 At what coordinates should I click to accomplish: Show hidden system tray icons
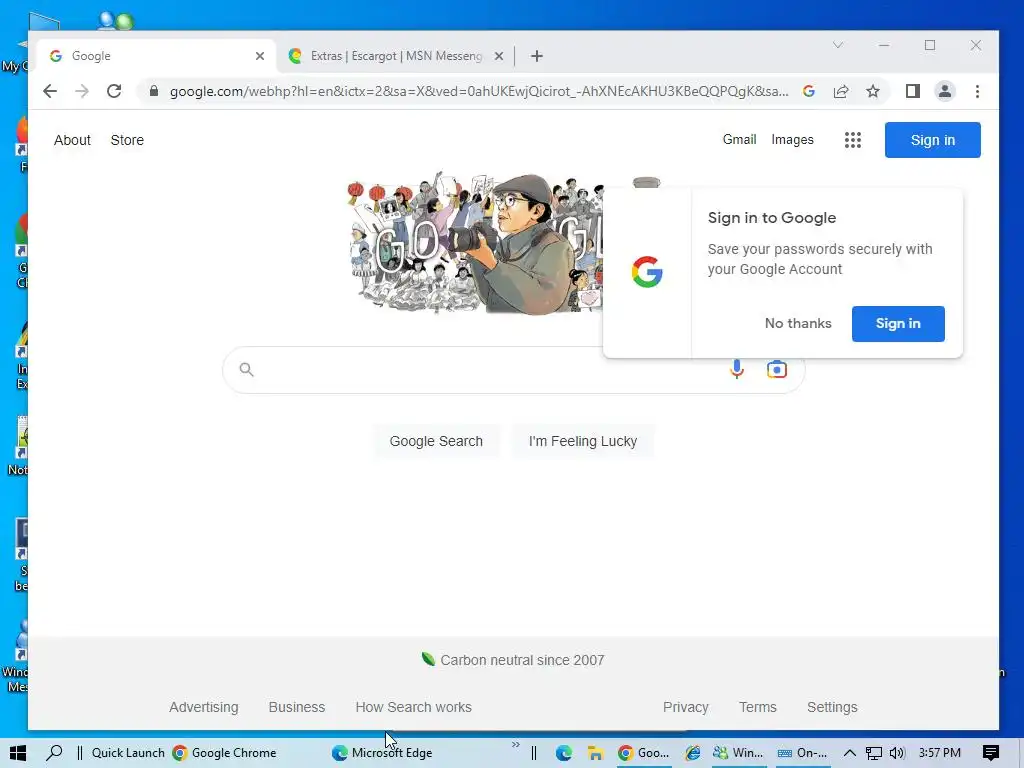(850, 753)
